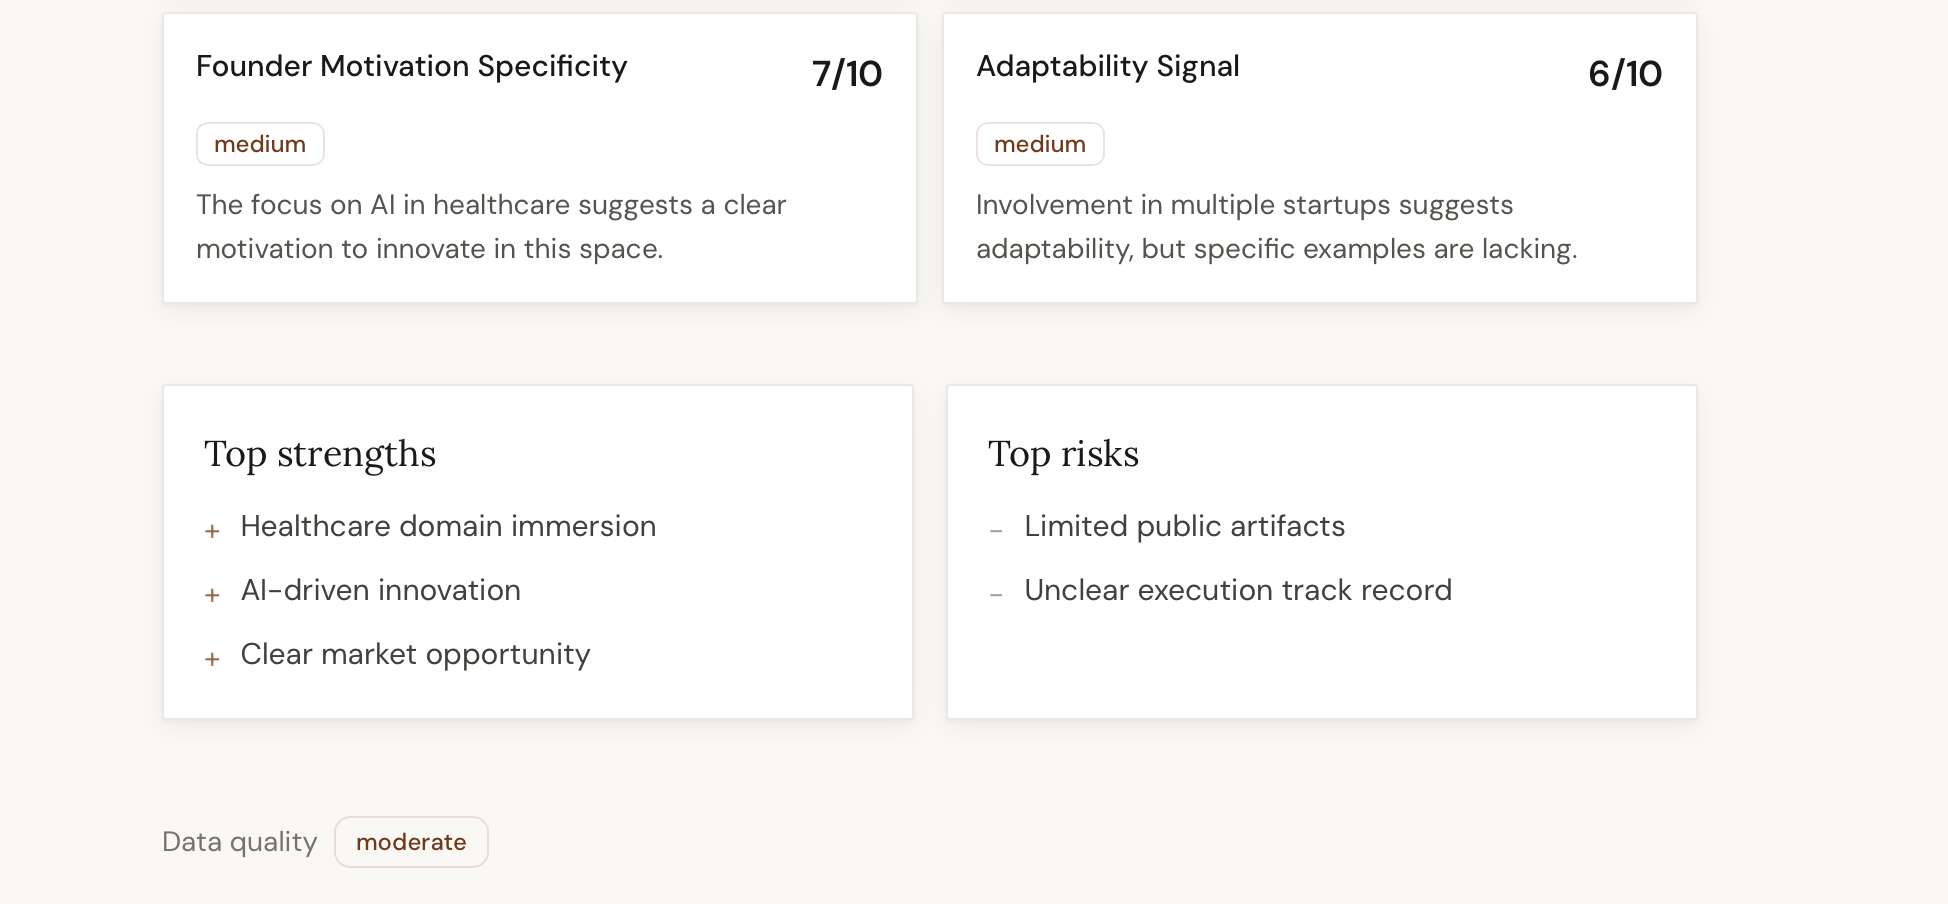Select the Adaptability Signal card title
1948x904 pixels.
click(1108, 66)
